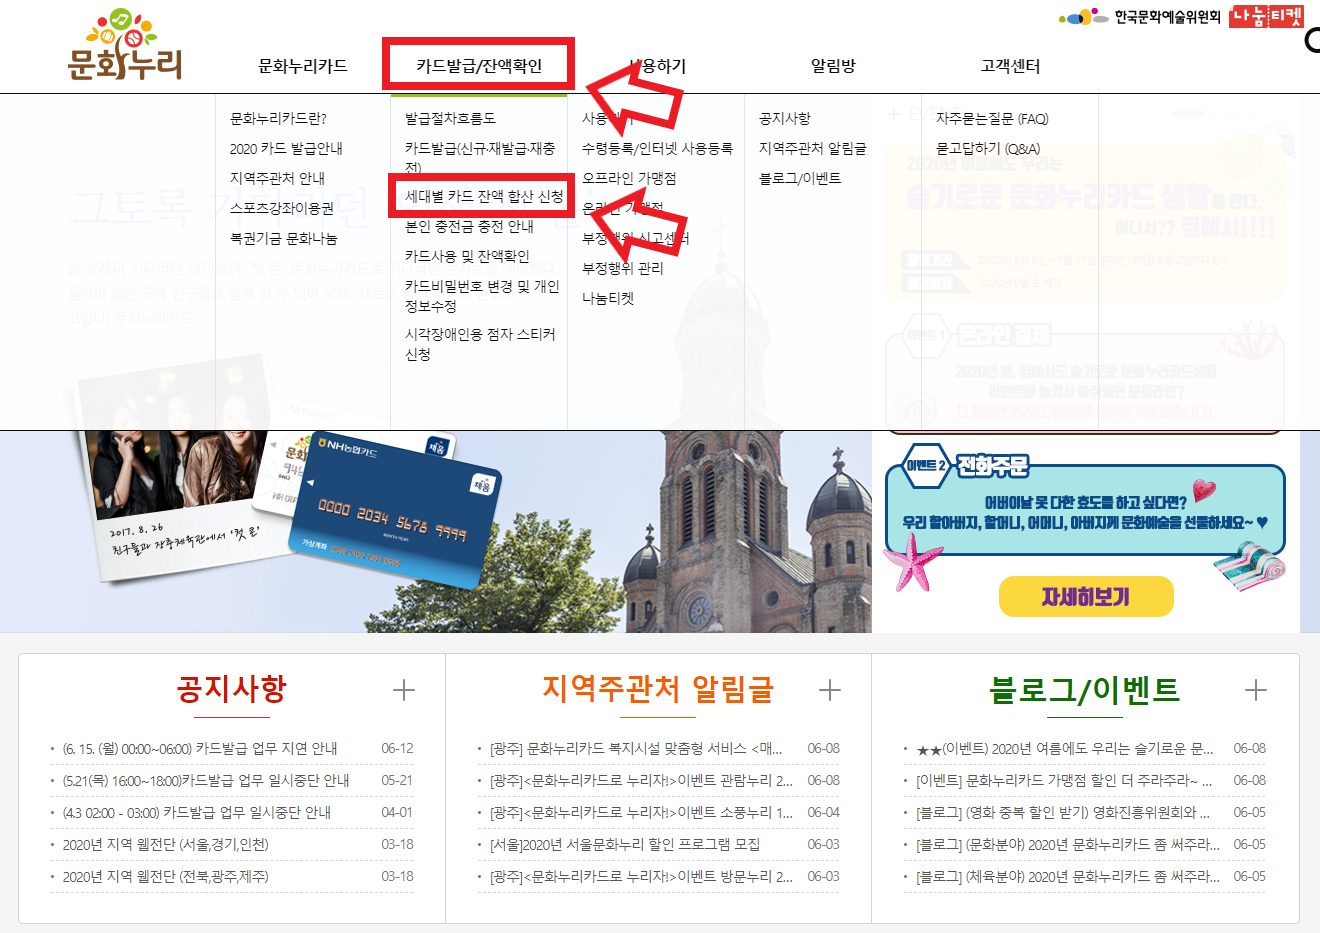This screenshot has width=1320, height=933.
Task: Select 2020 카드 발급안내 submenu item
Action: 286,148
